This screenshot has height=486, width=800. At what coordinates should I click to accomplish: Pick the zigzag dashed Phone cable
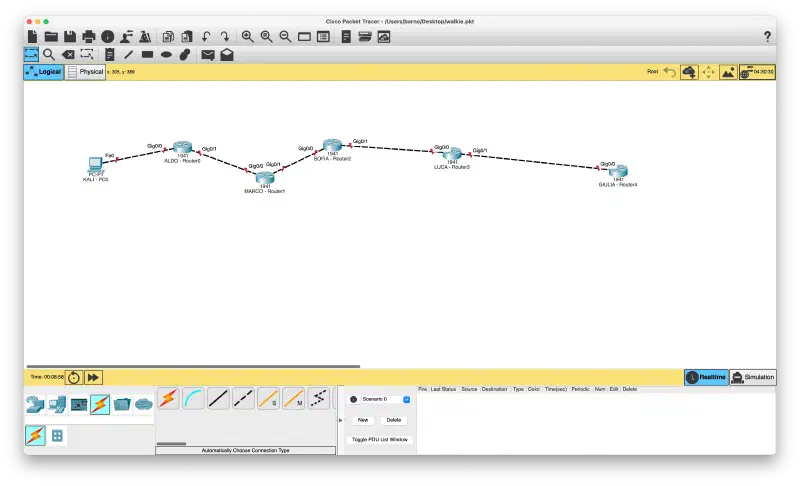pos(319,398)
